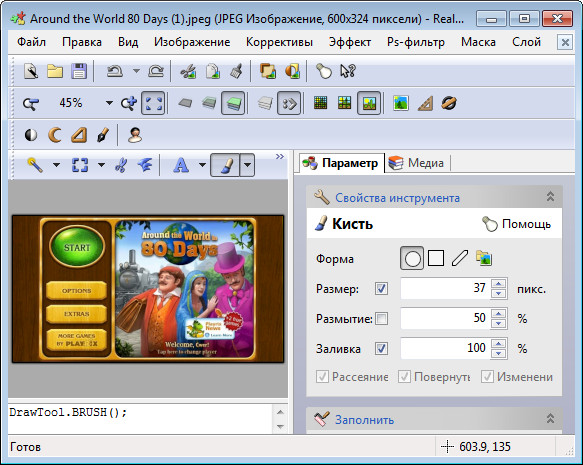Click the Размер value field showing 37

(x=445, y=288)
